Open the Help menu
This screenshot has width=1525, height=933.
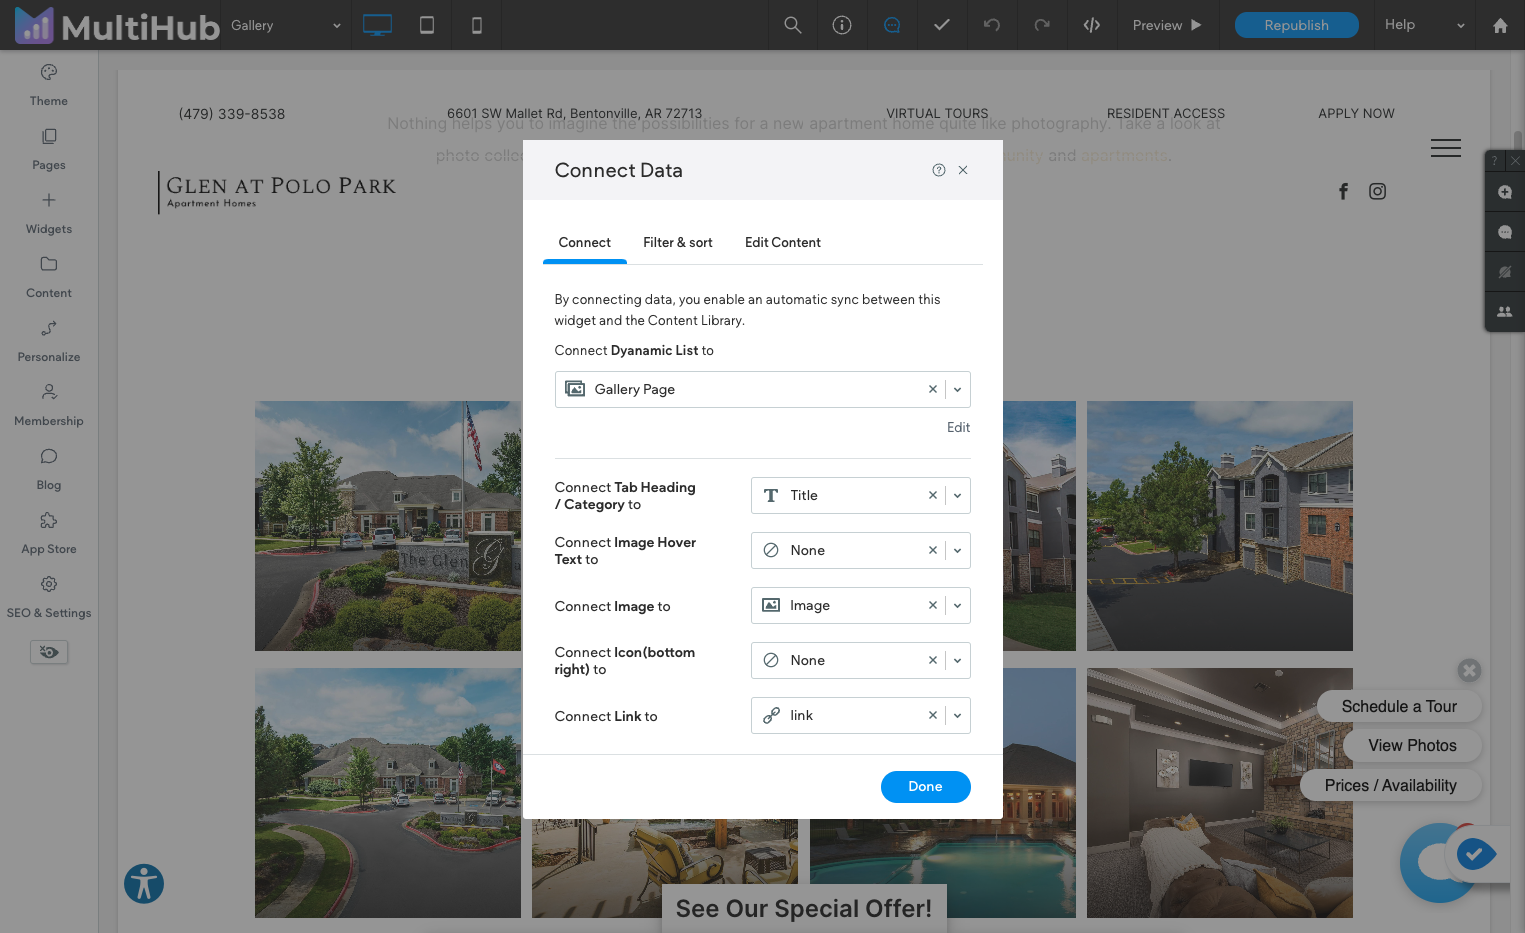pos(1424,25)
